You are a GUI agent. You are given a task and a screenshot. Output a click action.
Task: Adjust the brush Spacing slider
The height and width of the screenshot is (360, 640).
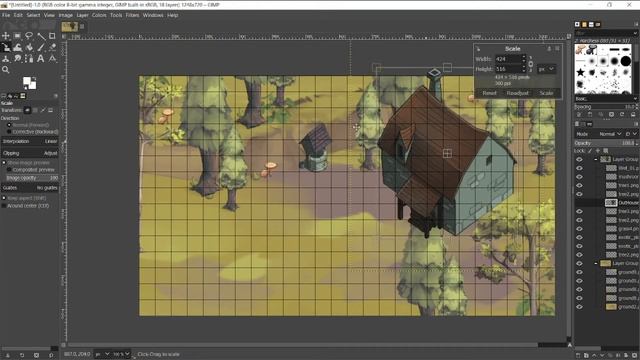[606, 107]
